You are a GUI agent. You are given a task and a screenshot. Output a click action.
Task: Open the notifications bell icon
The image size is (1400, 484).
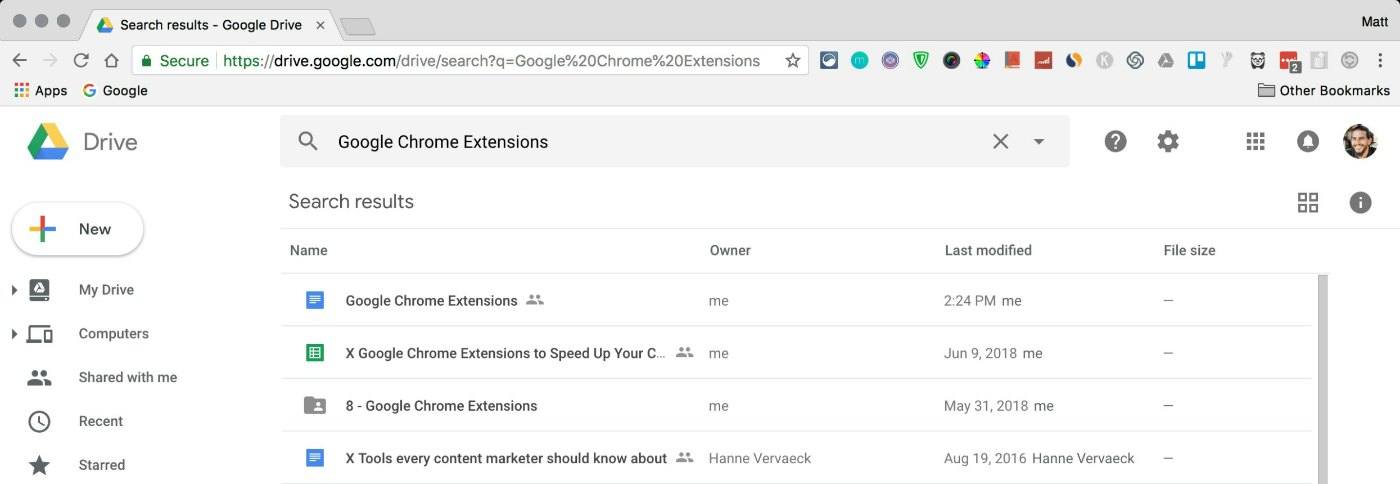tap(1307, 141)
